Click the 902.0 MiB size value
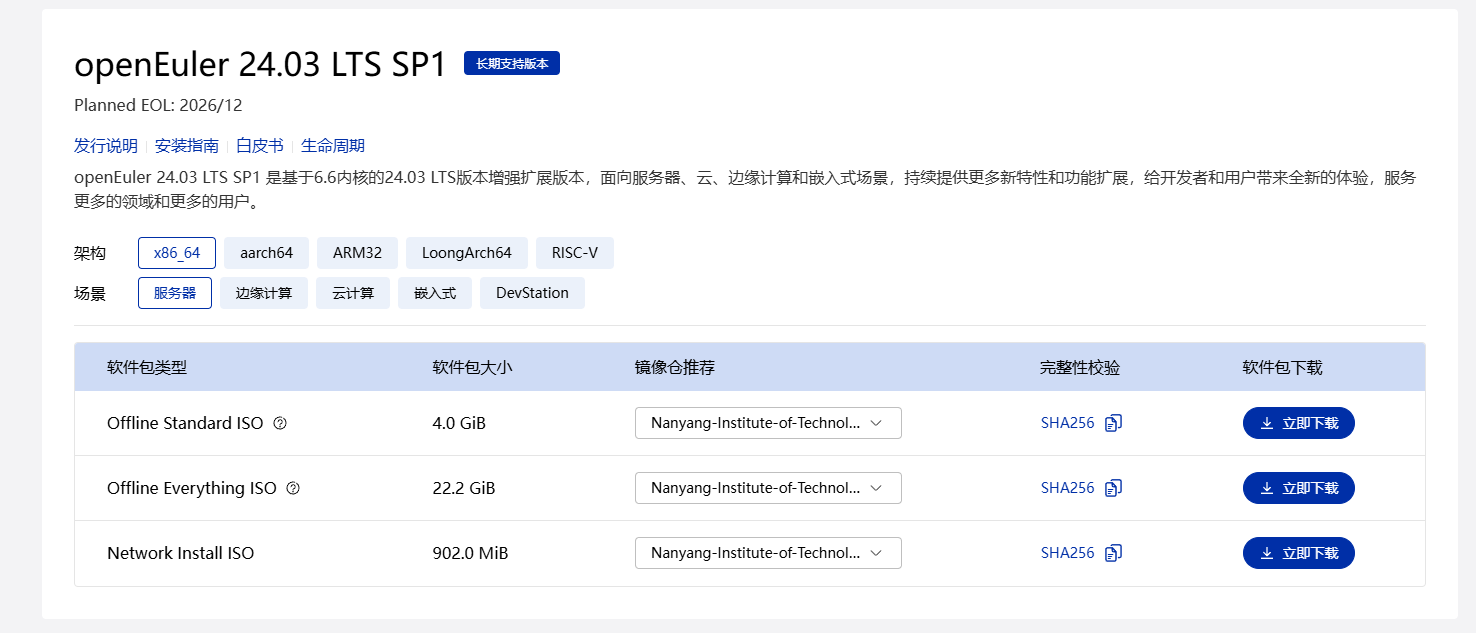 pos(470,553)
